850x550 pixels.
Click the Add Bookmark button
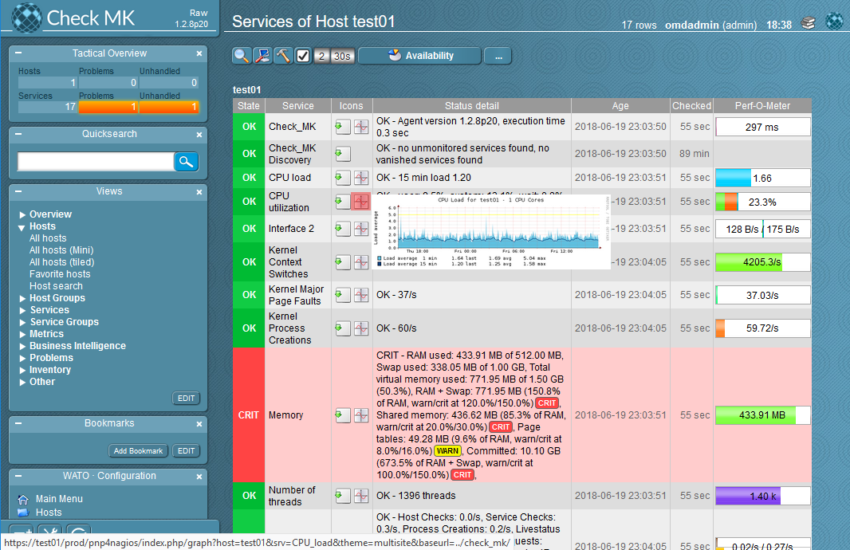138,451
